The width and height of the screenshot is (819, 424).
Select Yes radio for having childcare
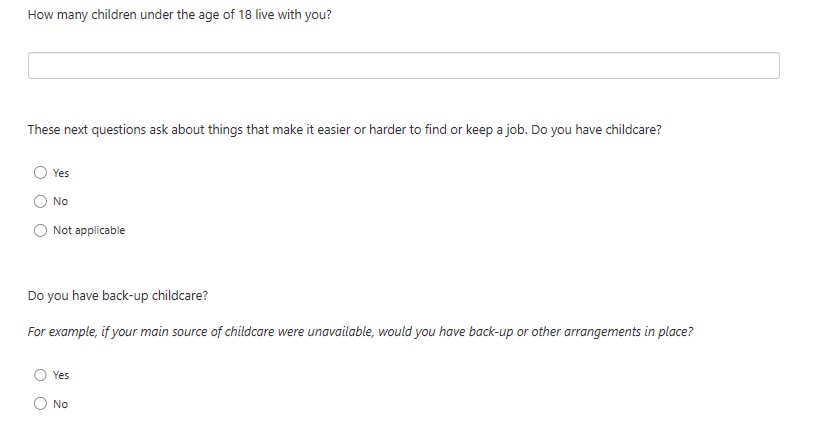pyautogui.click(x=40, y=173)
